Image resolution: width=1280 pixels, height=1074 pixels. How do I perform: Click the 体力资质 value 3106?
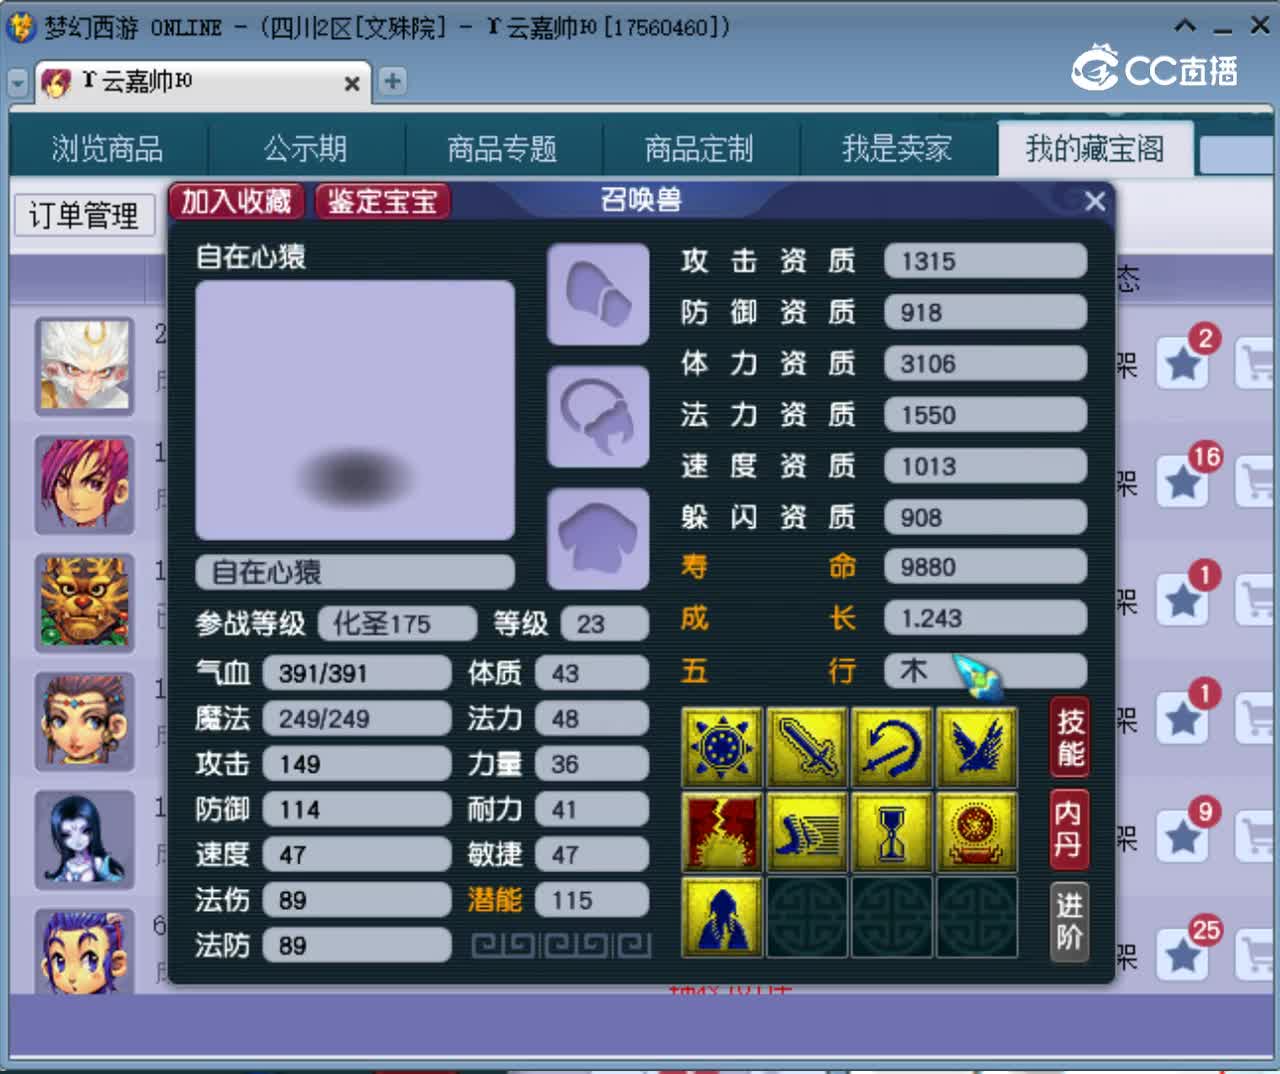[985, 363]
